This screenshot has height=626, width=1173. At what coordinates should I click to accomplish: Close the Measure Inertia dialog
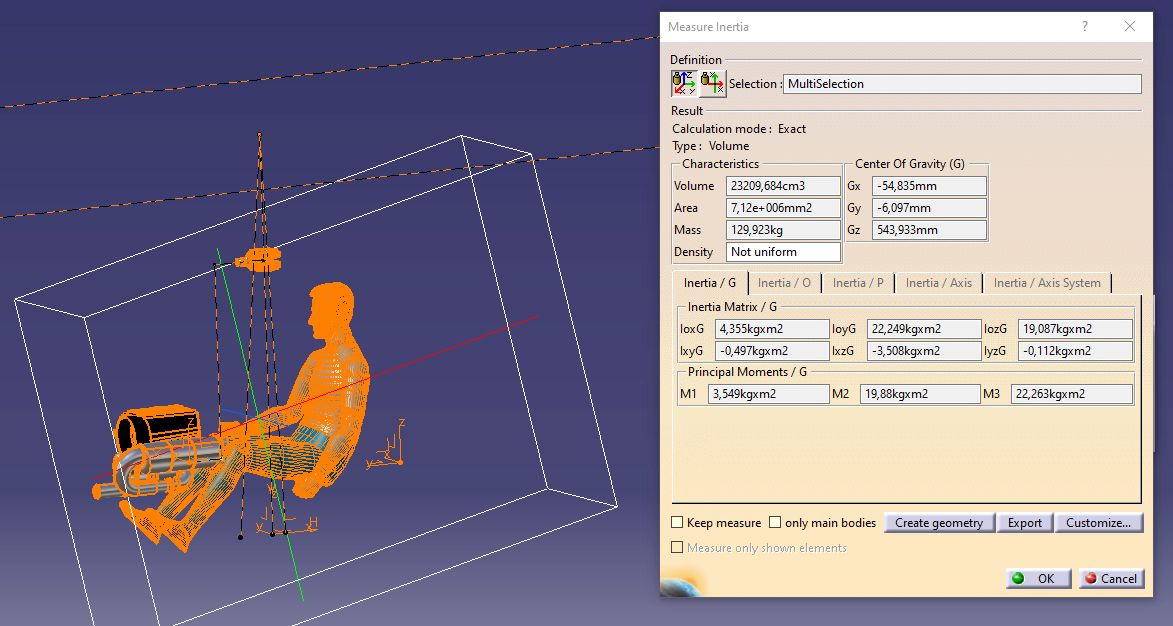1130,27
